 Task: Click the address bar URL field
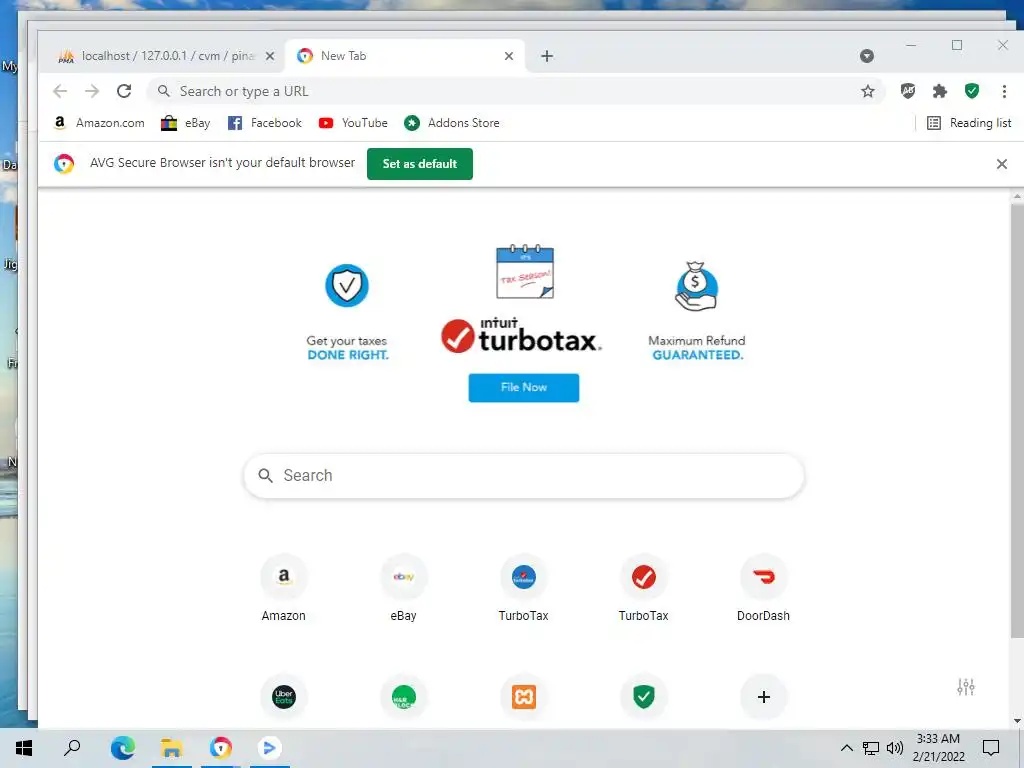516,91
